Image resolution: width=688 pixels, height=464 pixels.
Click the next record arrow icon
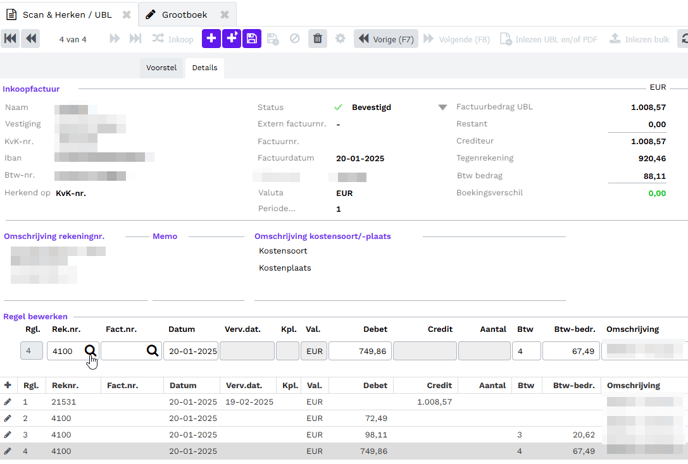[x=115, y=39]
